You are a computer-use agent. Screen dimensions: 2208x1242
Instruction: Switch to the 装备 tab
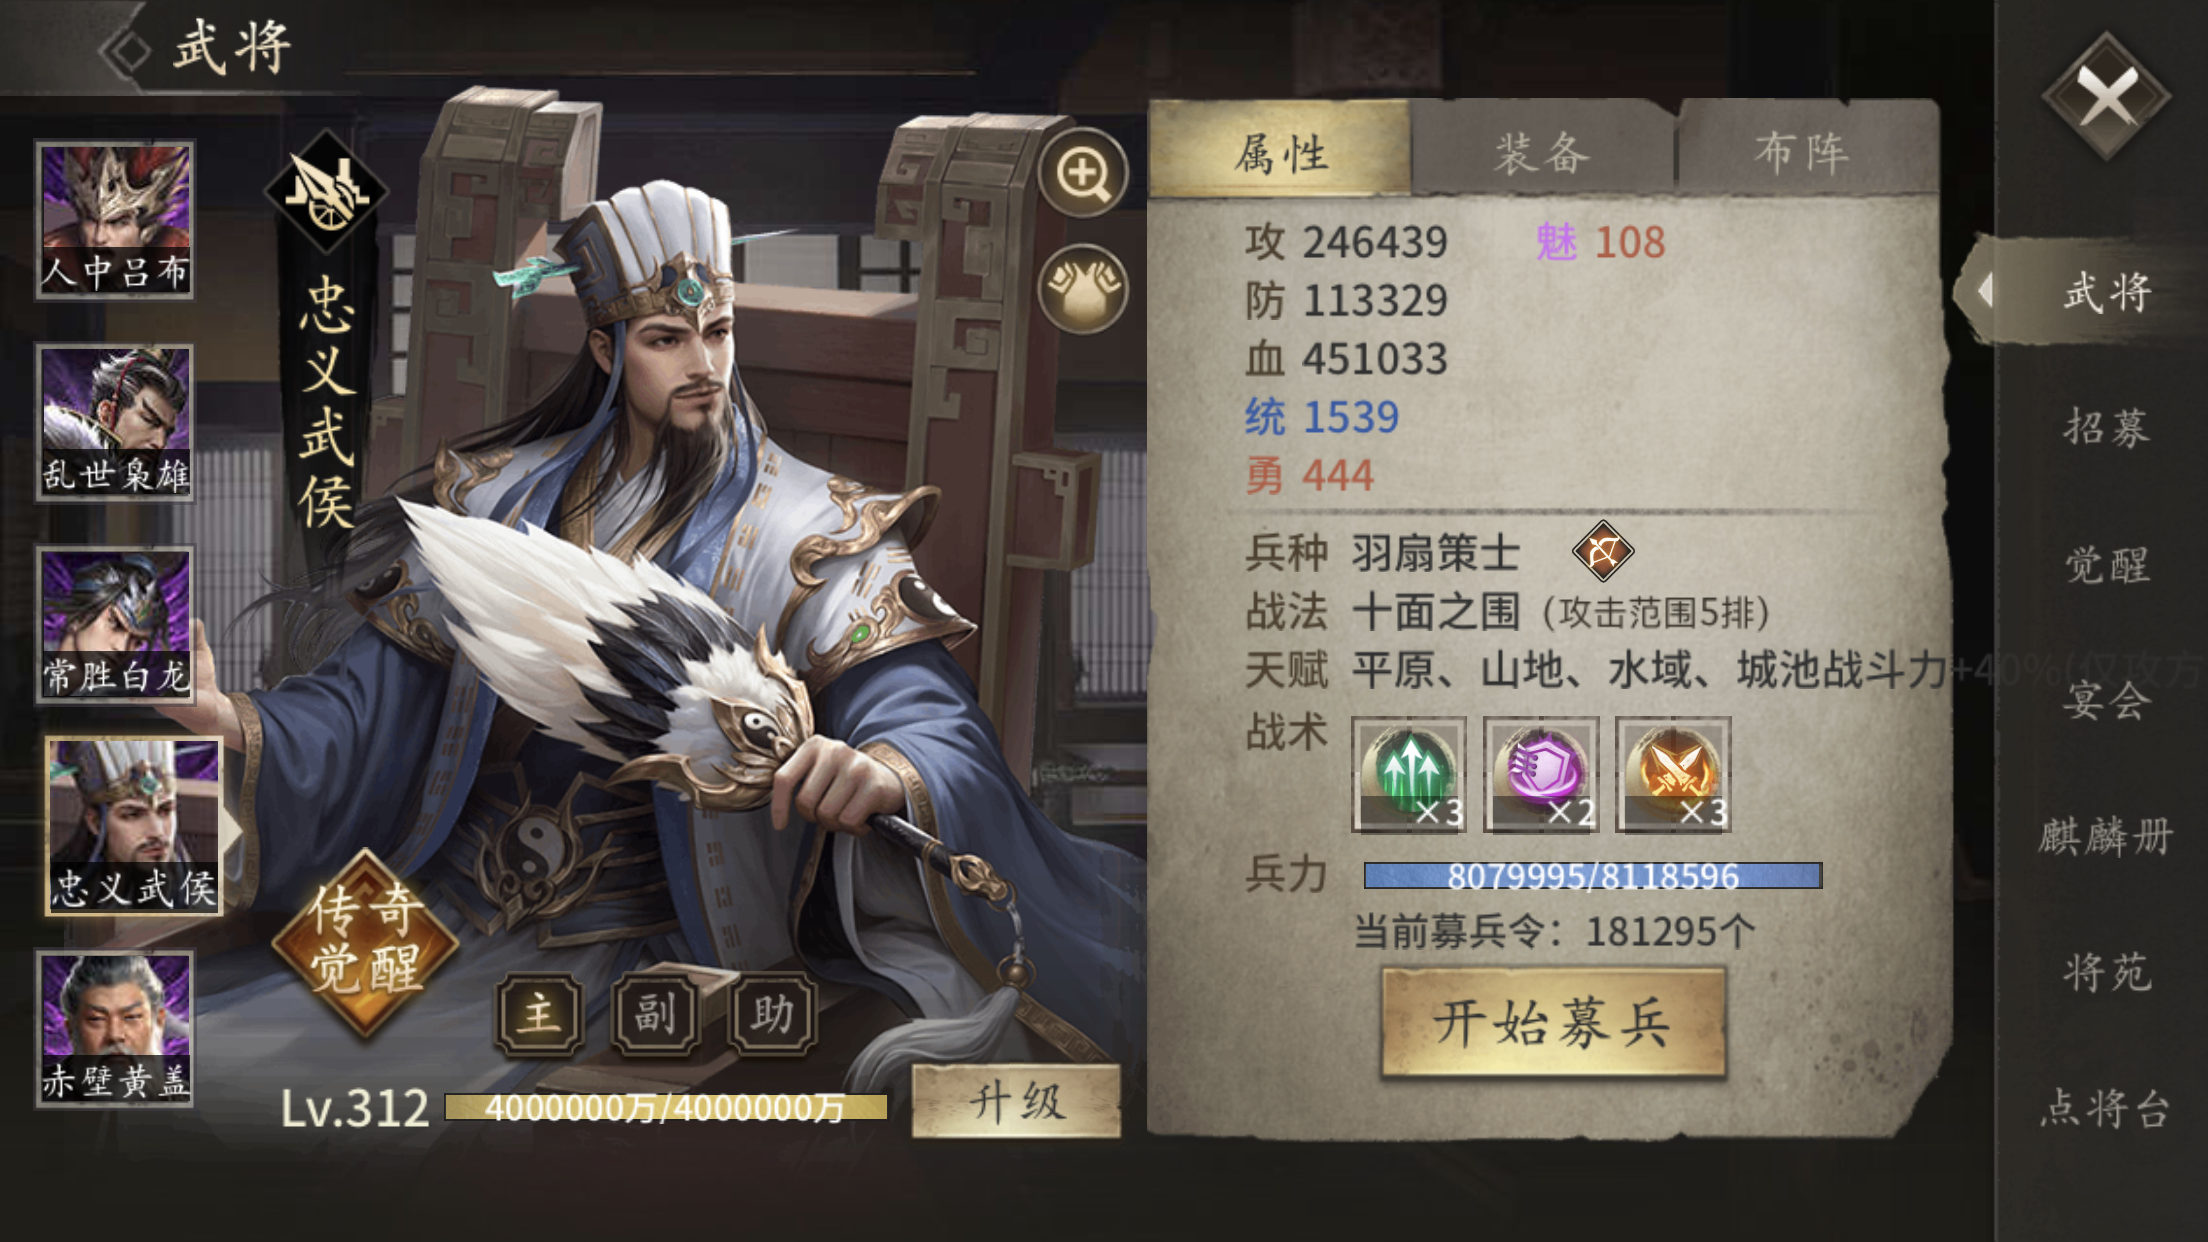(x=1543, y=153)
